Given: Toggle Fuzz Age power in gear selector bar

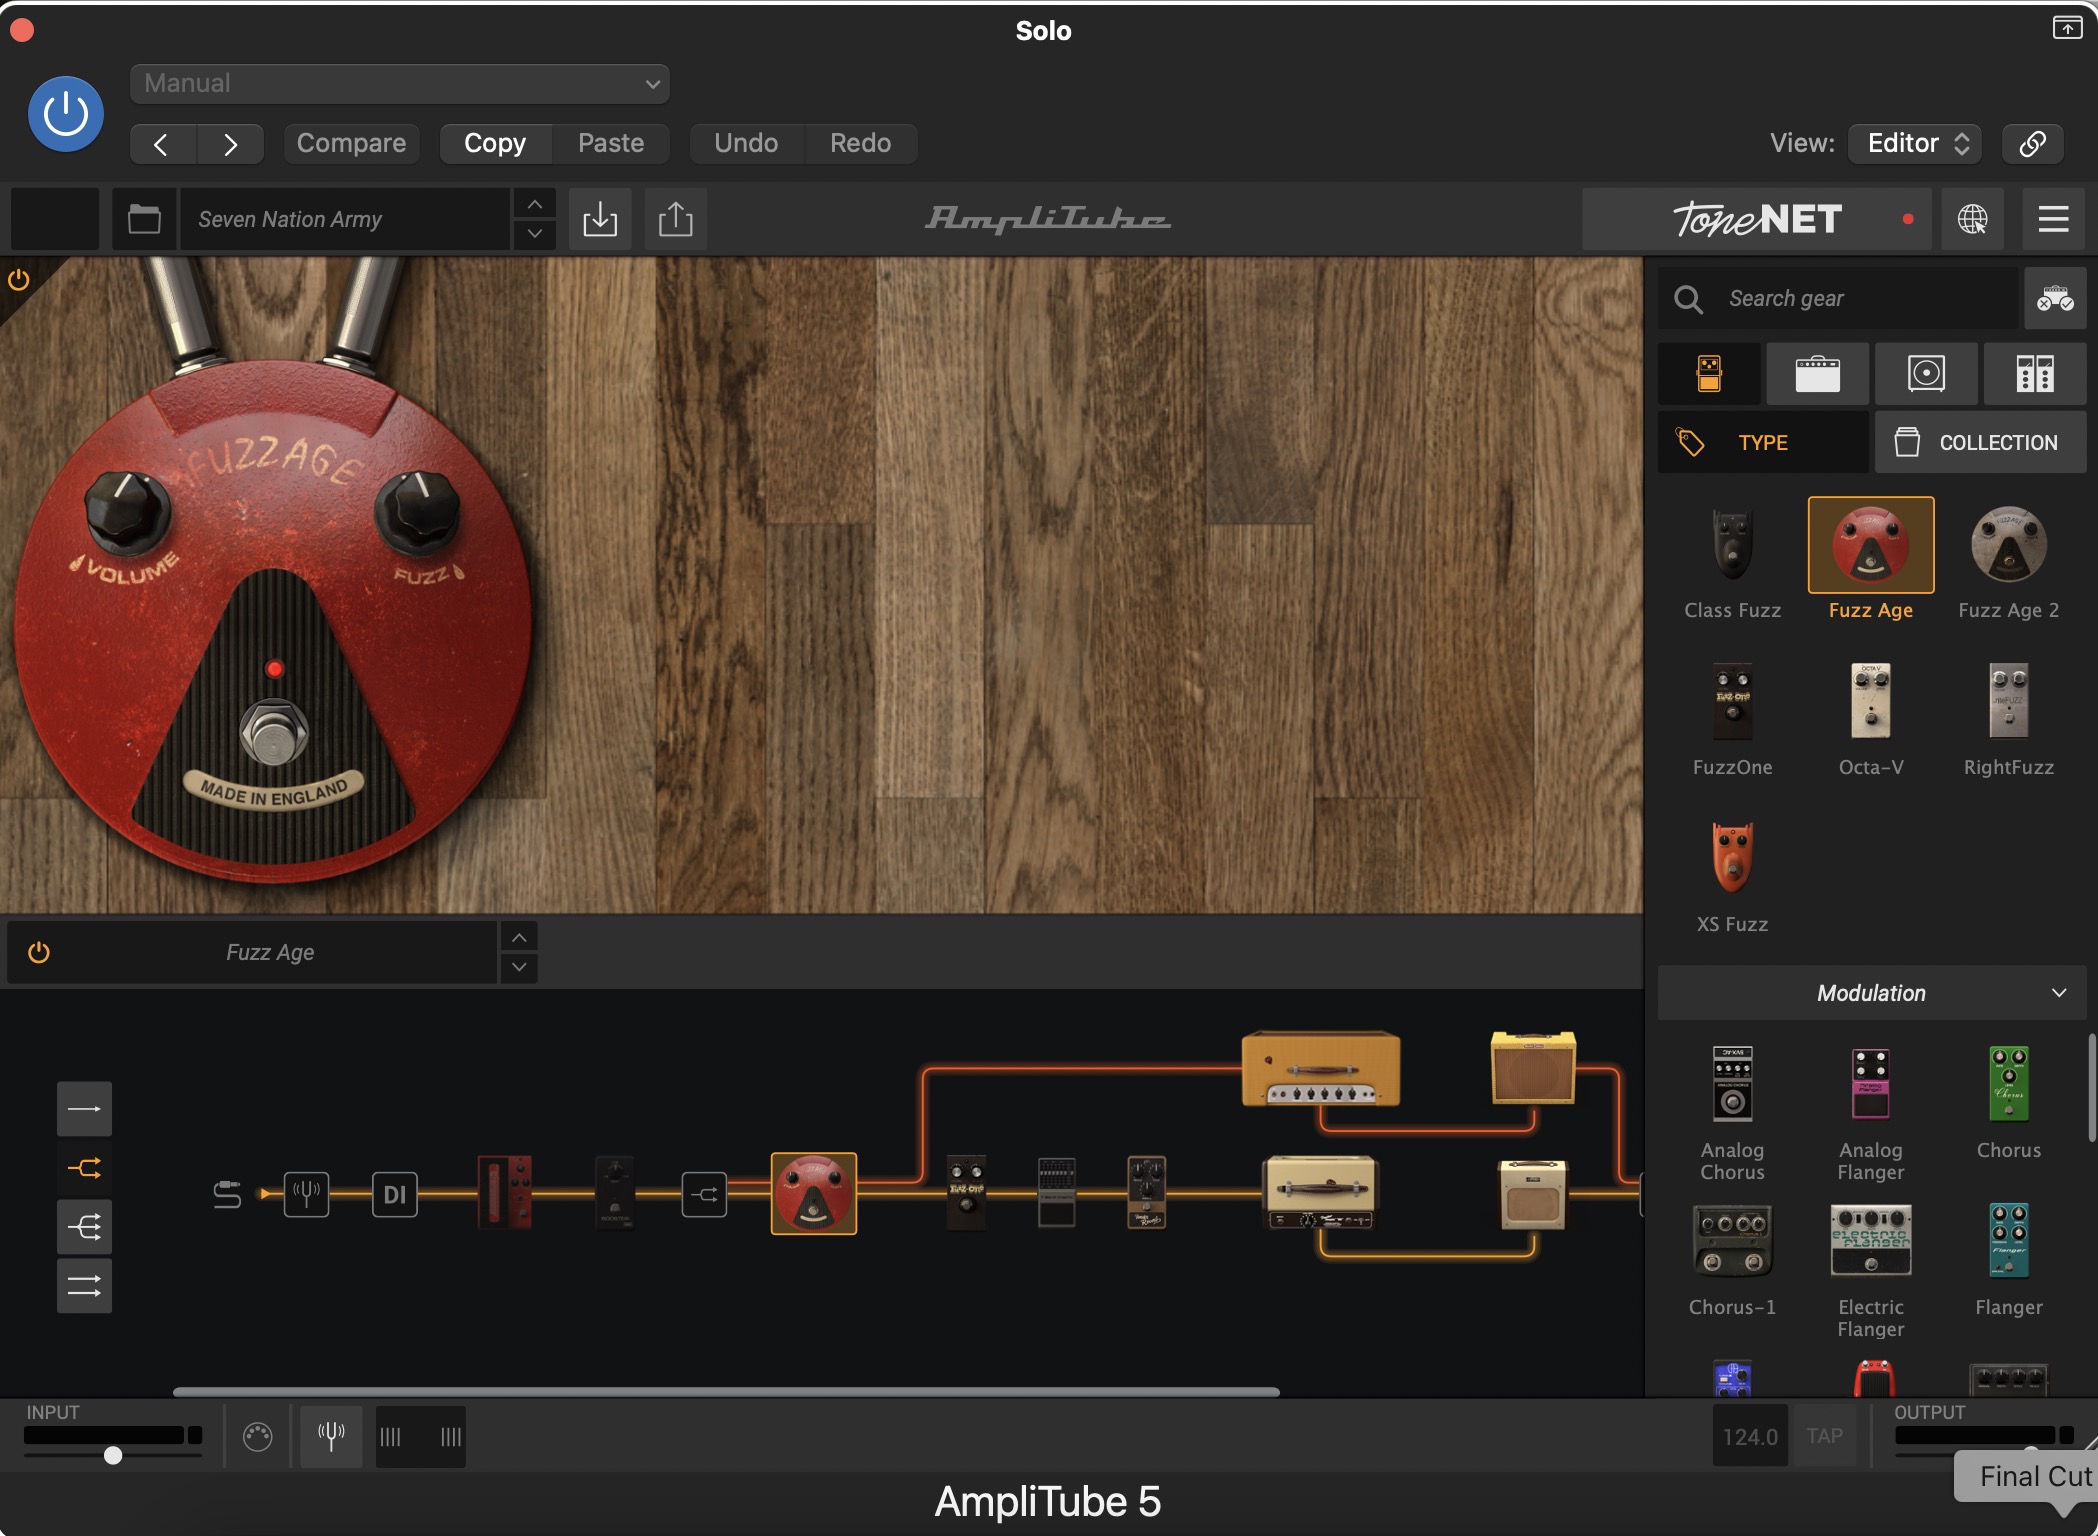Looking at the screenshot, I should pyautogui.click(x=39, y=952).
